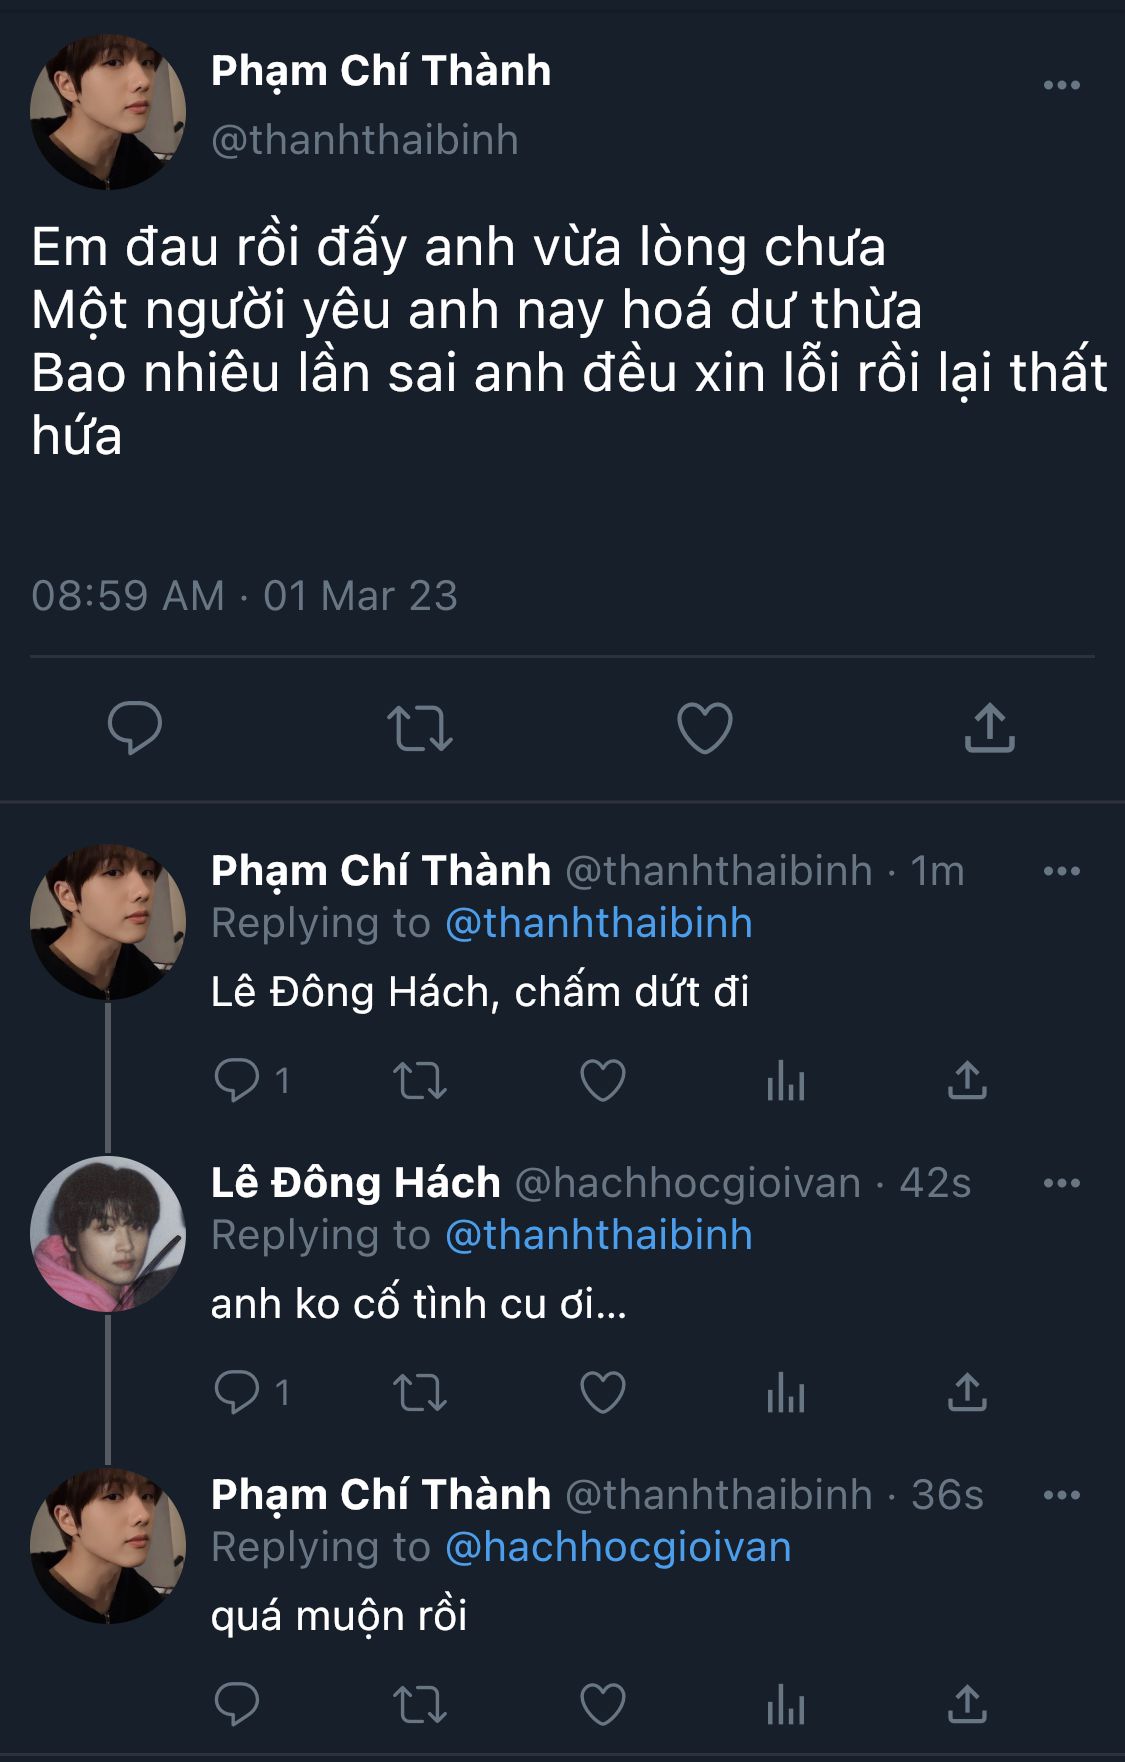Like Lê Đông Hách's reply
This screenshot has width=1125, height=1762.
click(x=603, y=1393)
